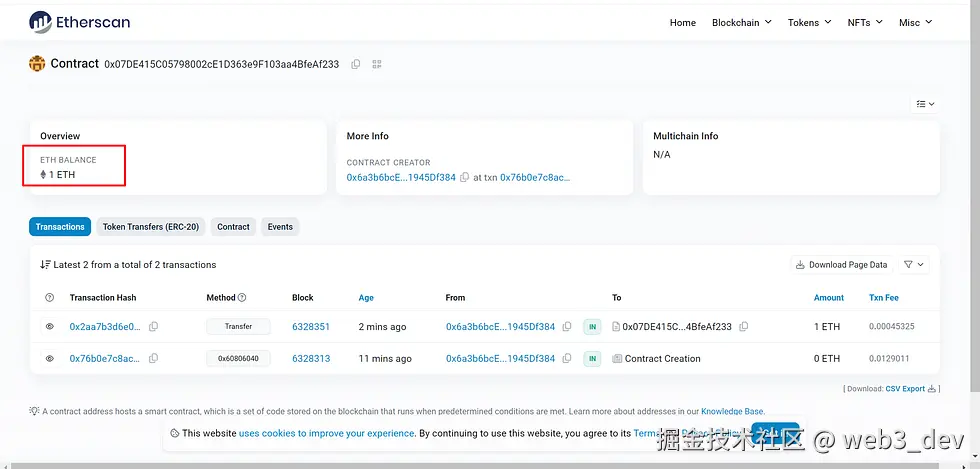Open the Knowledge Base link
The image size is (980, 469).
(x=732, y=411)
